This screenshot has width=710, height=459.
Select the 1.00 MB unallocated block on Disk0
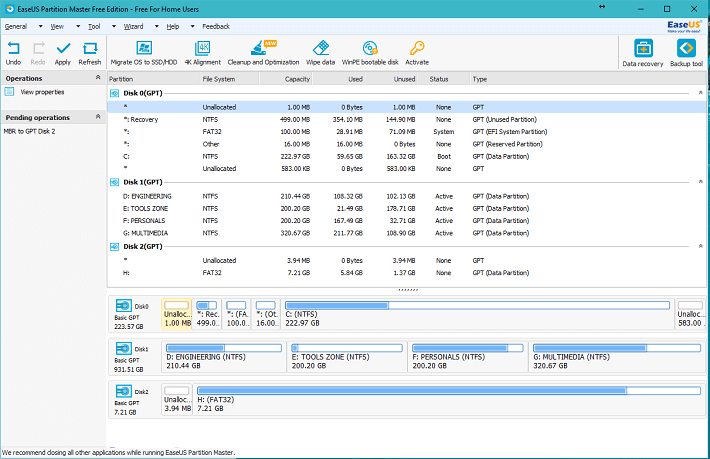tap(177, 314)
